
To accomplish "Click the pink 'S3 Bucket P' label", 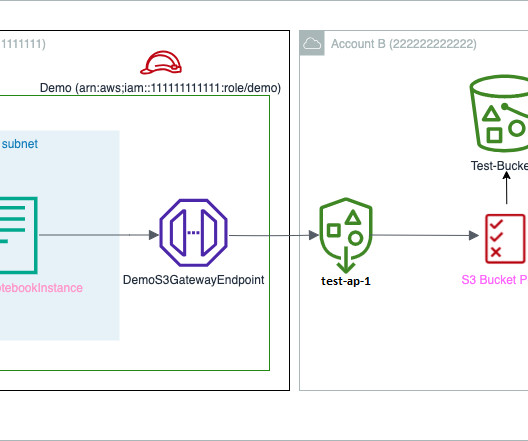I will coord(494,280).
